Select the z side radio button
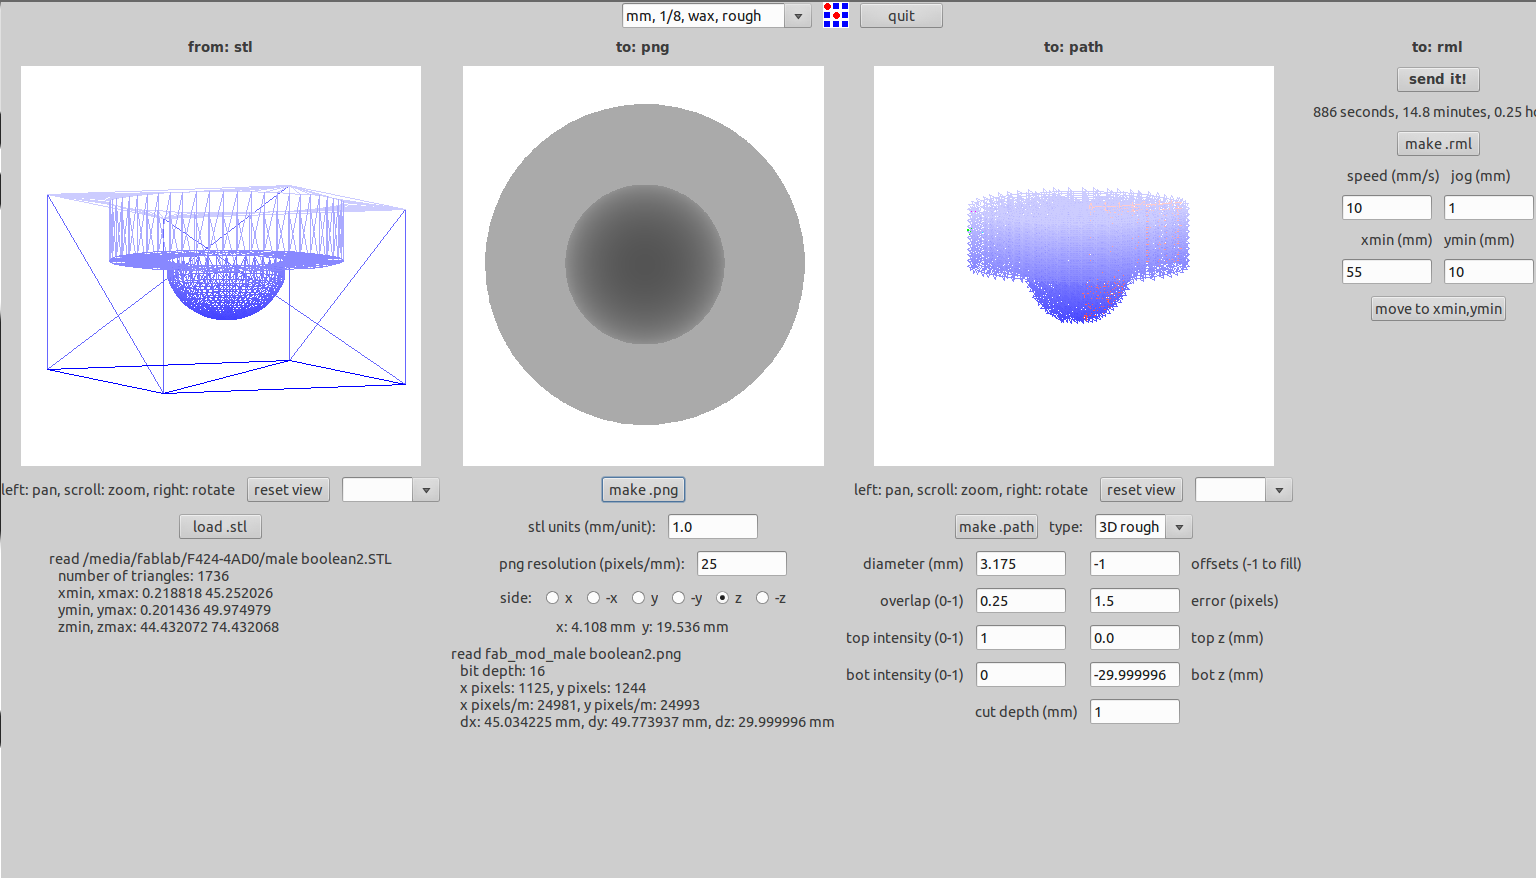 click(722, 598)
